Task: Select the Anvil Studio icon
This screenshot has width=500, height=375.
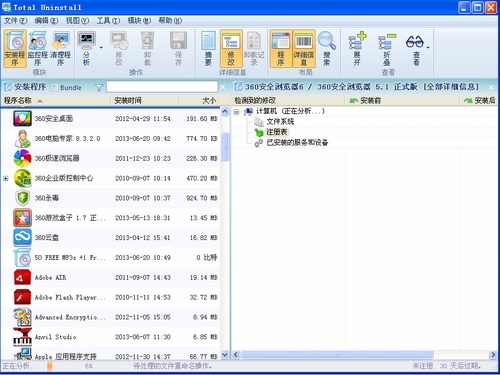Action: [22, 337]
